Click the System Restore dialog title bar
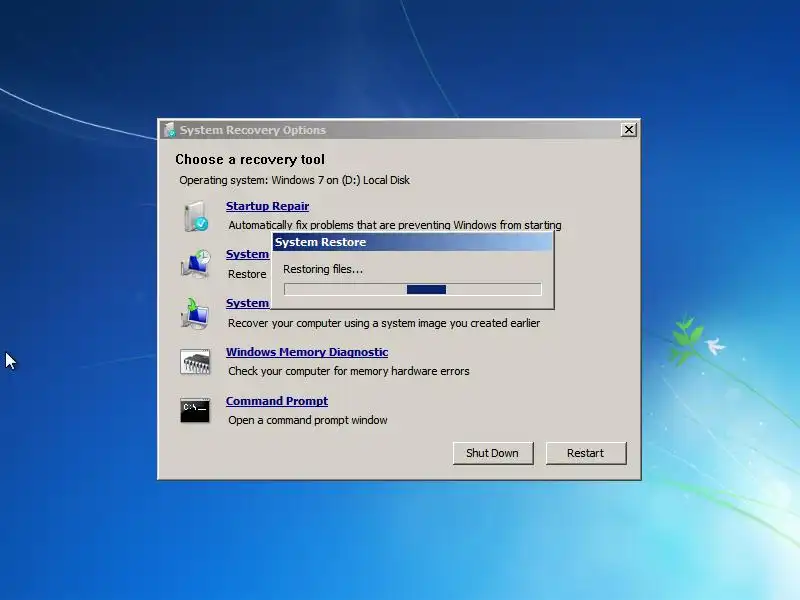800x600 pixels. pos(412,242)
